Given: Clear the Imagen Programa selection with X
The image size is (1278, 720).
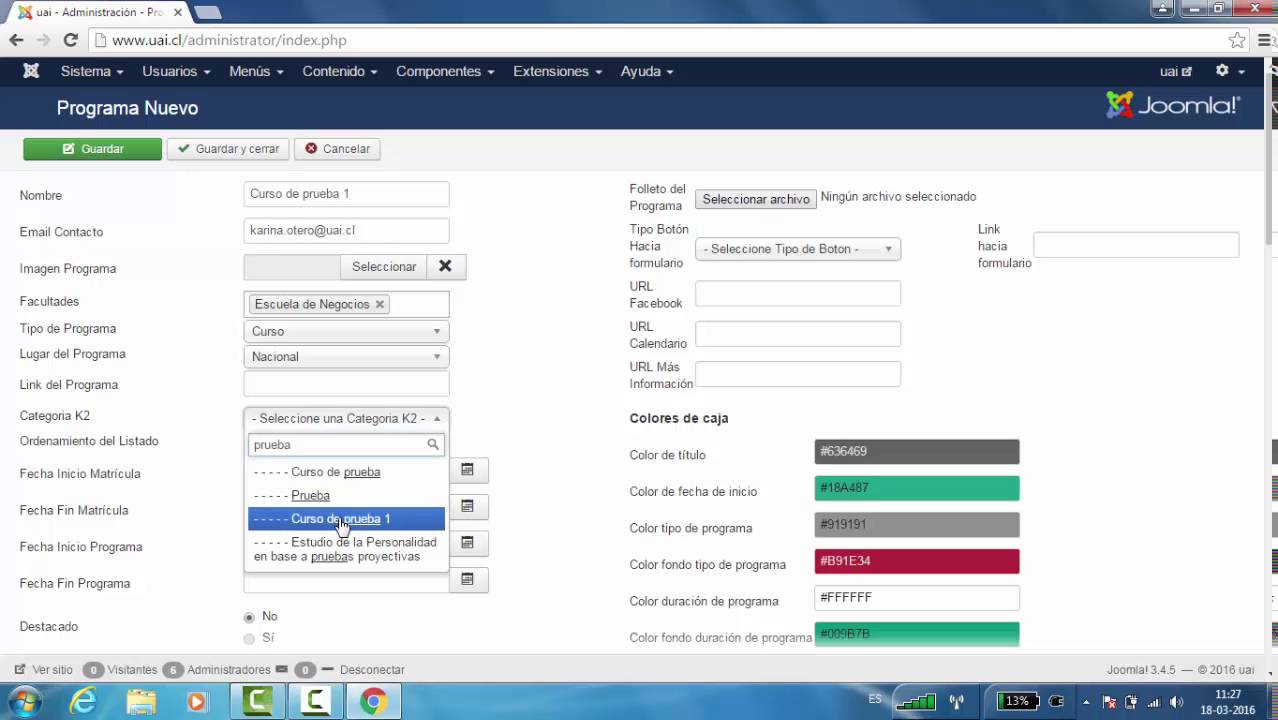Looking at the screenshot, I should pos(446,267).
